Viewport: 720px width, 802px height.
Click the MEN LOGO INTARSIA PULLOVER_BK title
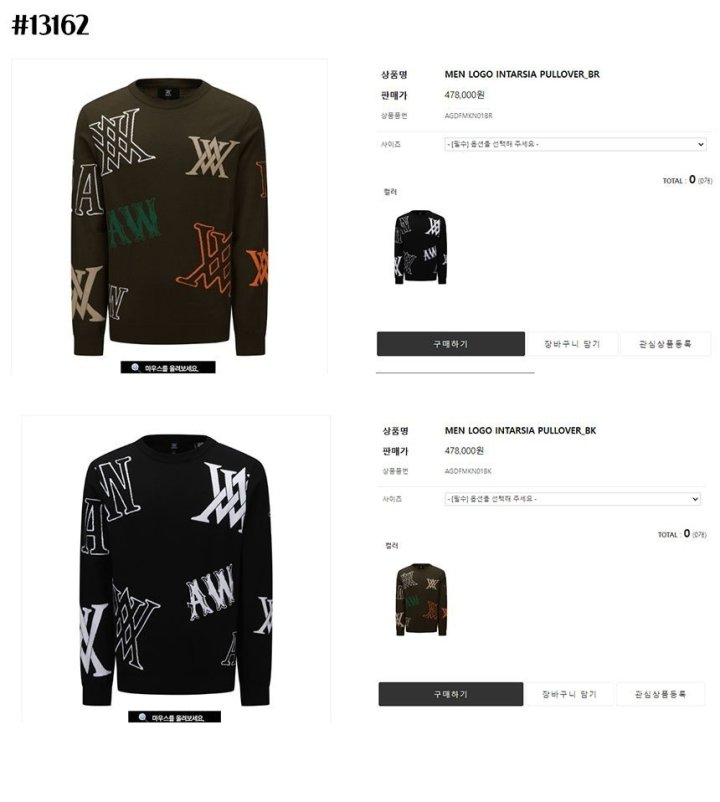point(521,431)
